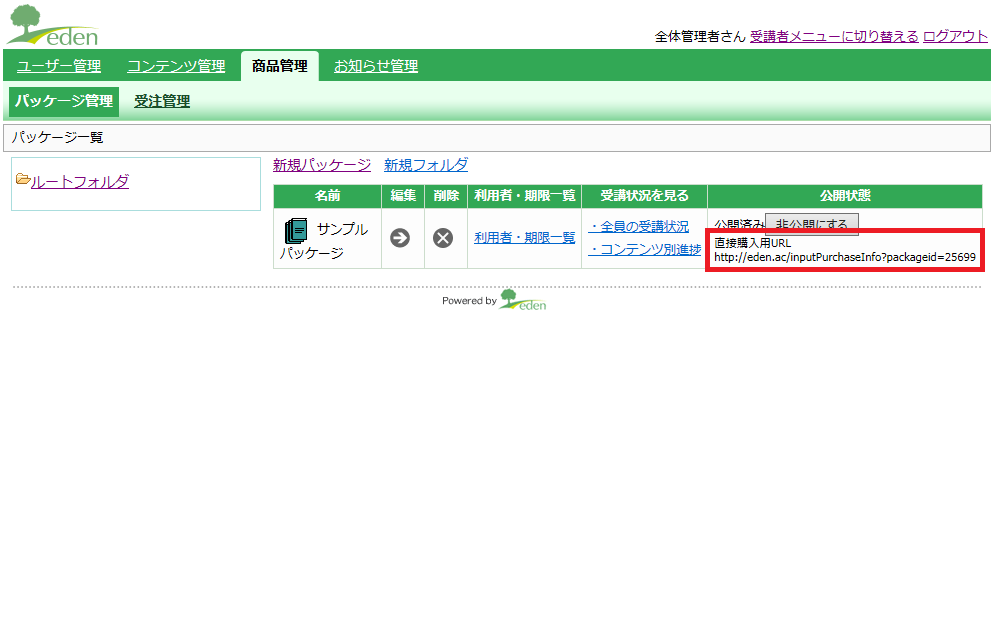Click the 受講状況を見る column header
Screen dimensions: 994x628
(x=645, y=196)
